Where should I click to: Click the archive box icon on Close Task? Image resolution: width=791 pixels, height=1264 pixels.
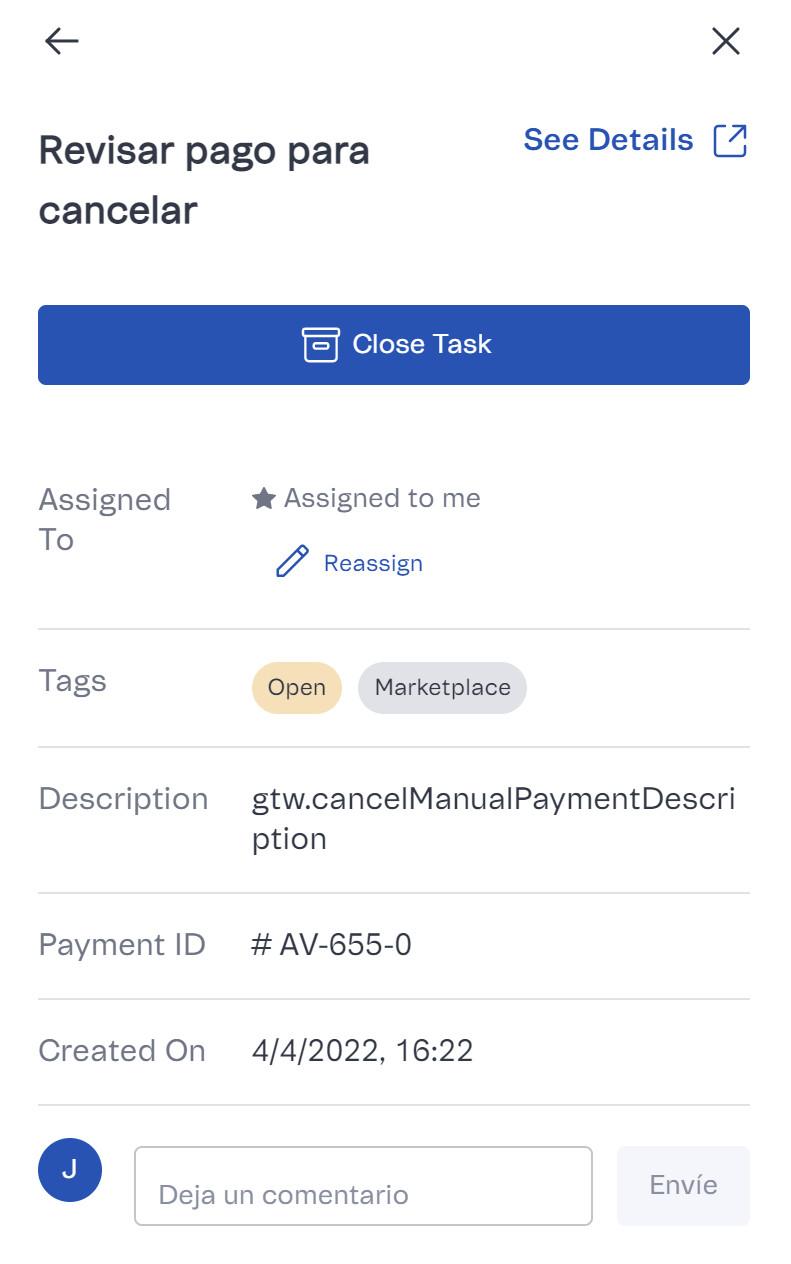click(320, 344)
